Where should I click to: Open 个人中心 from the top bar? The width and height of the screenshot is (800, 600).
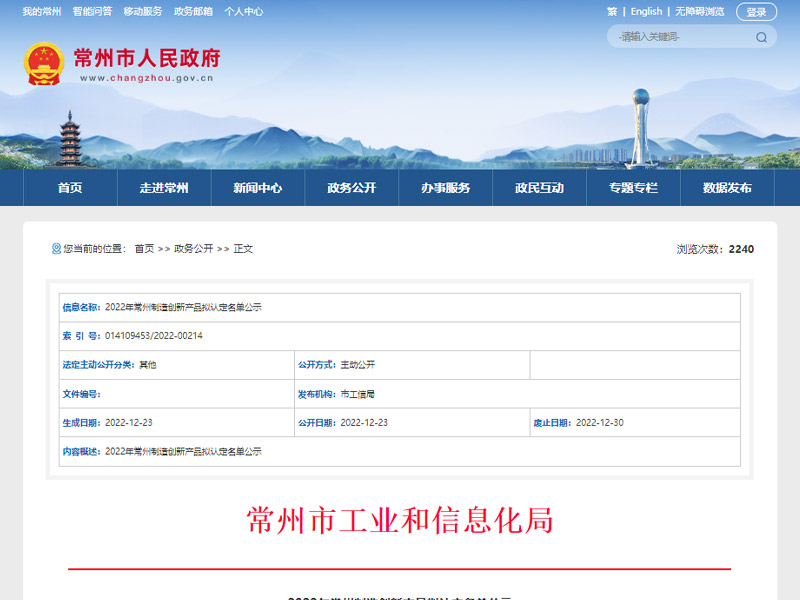pyautogui.click(x=244, y=12)
